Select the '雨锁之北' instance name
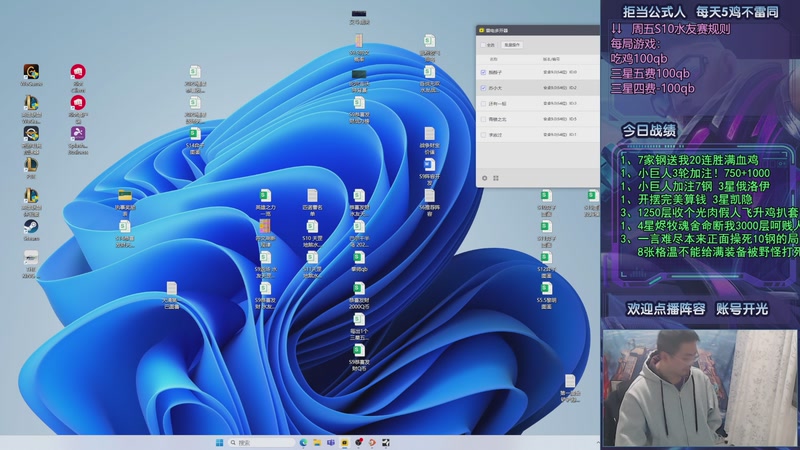 coord(497,119)
